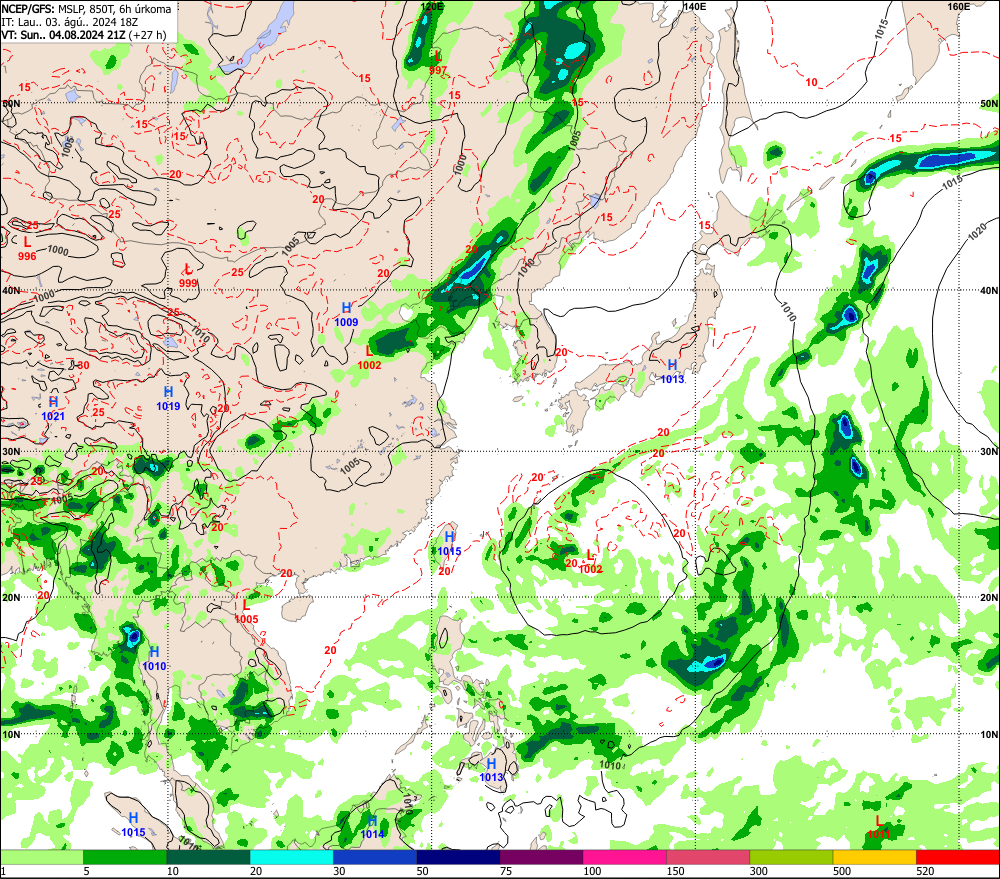The image size is (1000, 879).
Task: Select the blue 30–50 legend swatch
Action: (x=374, y=857)
